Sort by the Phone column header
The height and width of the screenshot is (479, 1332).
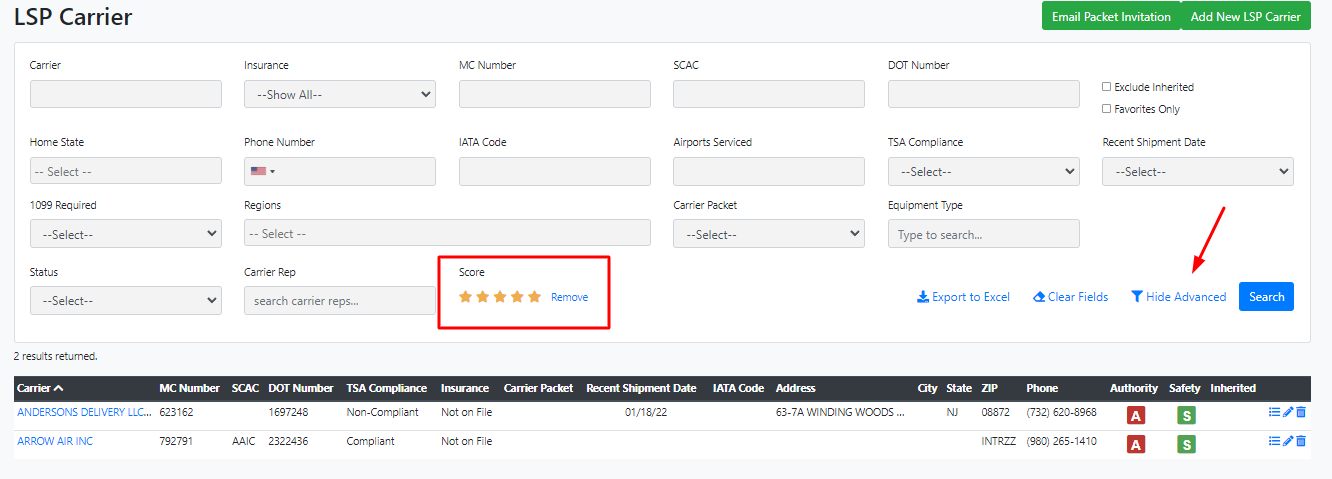[x=1042, y=388]
